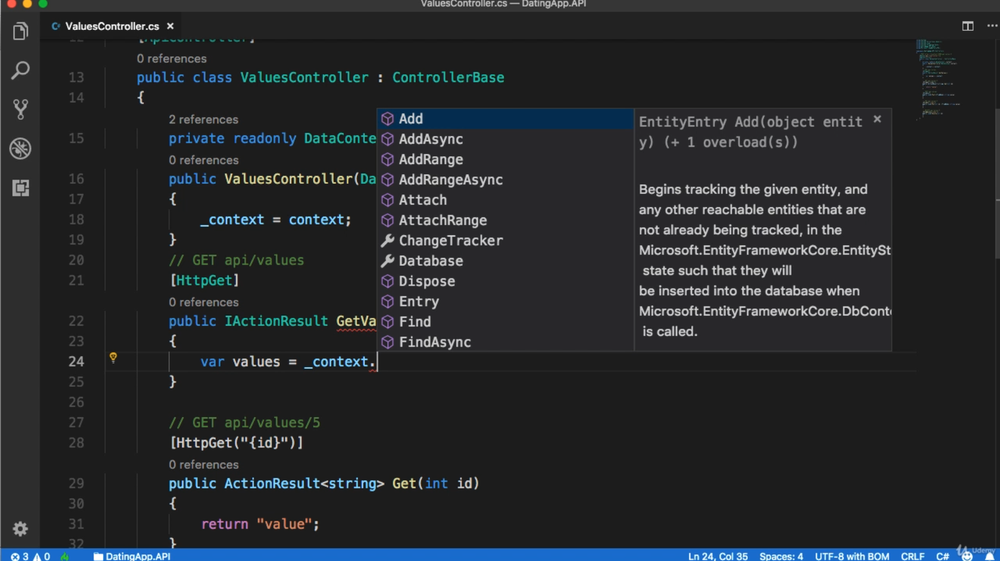1000x561 pixels.
Task: Click the wrench icon beside ChangeTracker
Action: click(387, 241)
